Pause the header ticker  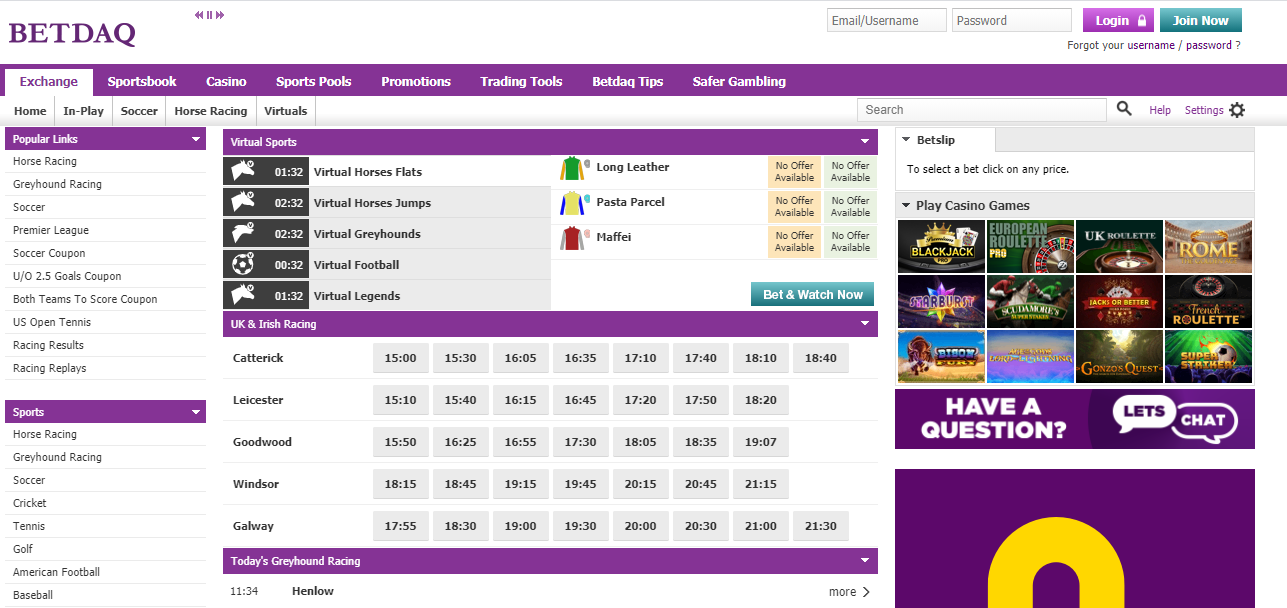[x=209, y=15]
